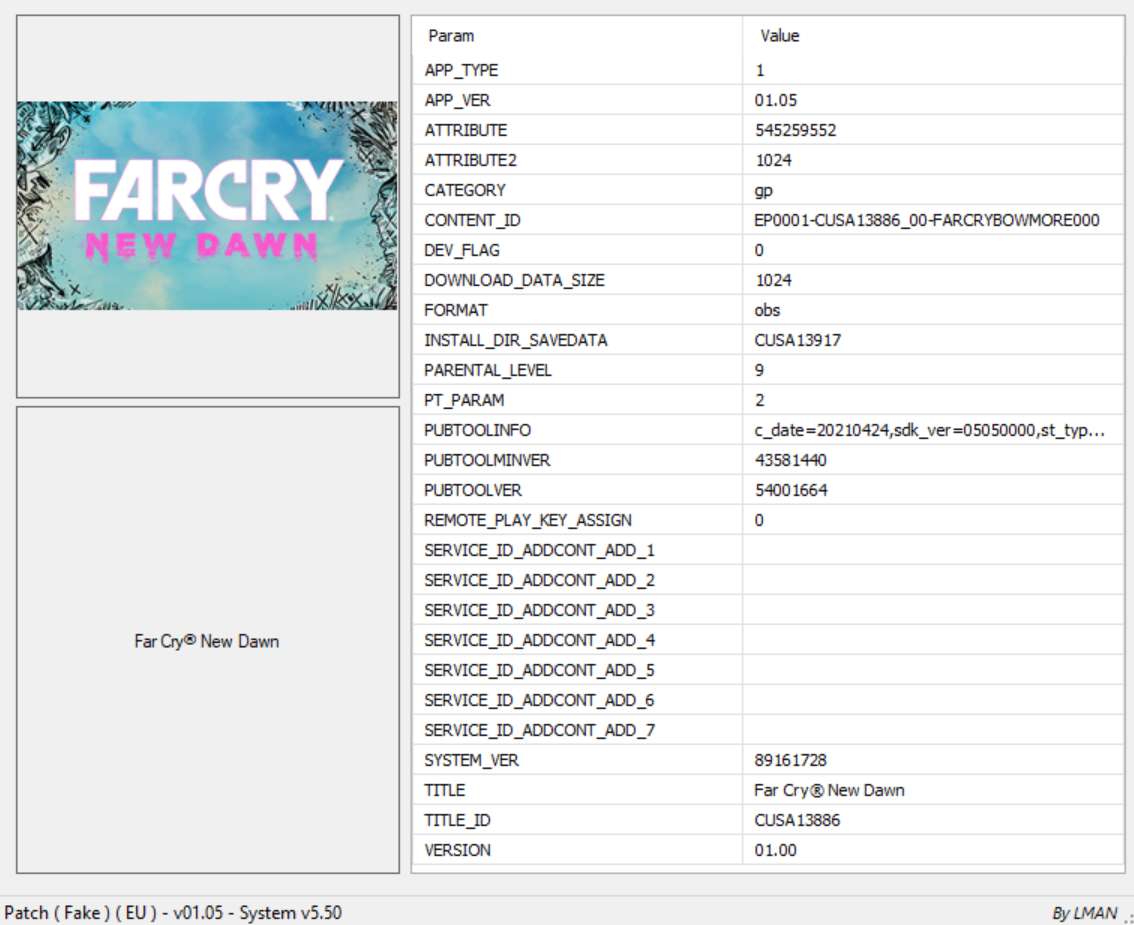Select the APP_TYPE row
This screenshot has height=925, width=1134.
click(x=768, y=70)
